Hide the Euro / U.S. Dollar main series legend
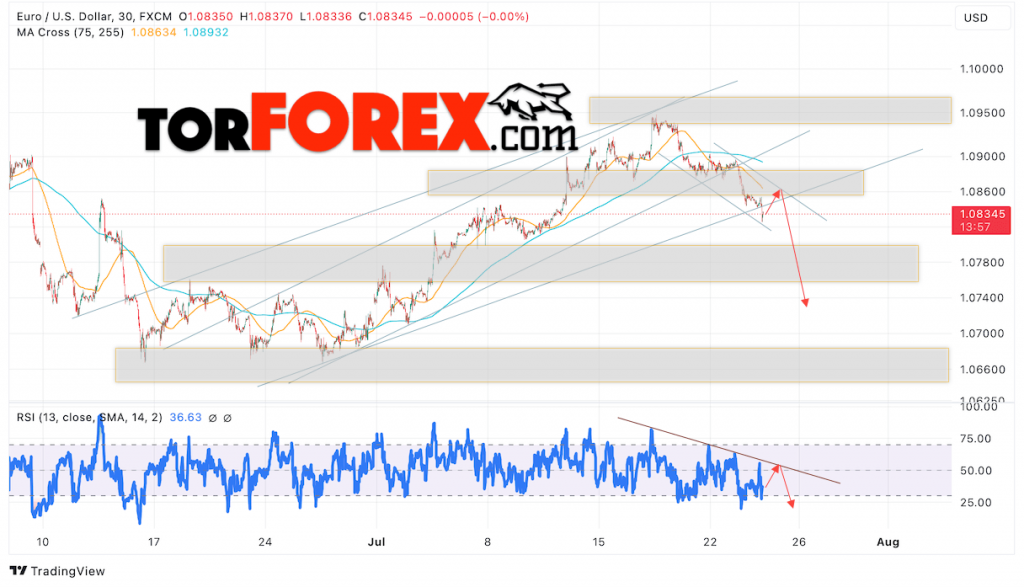1024x587 pixels. (60, 14)
